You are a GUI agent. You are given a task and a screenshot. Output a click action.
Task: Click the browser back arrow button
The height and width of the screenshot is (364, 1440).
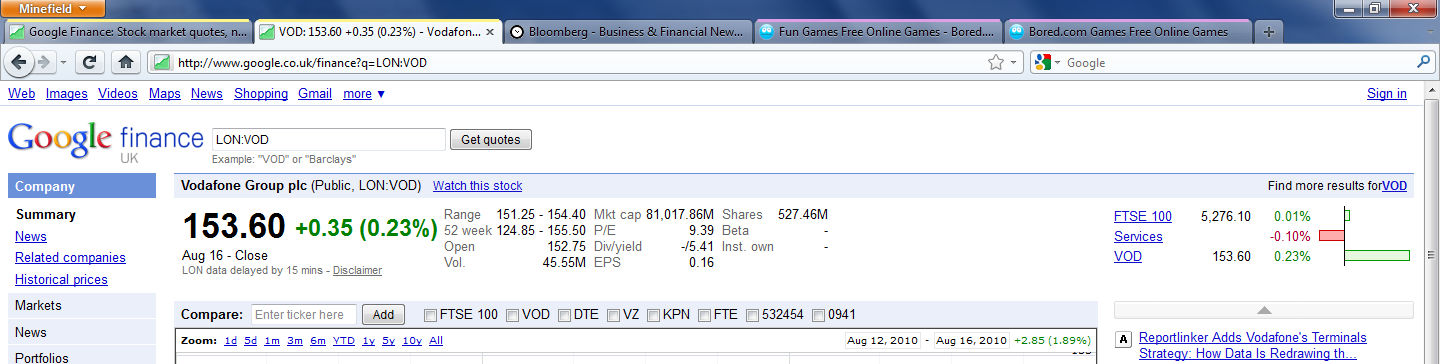tap(20, 62)
